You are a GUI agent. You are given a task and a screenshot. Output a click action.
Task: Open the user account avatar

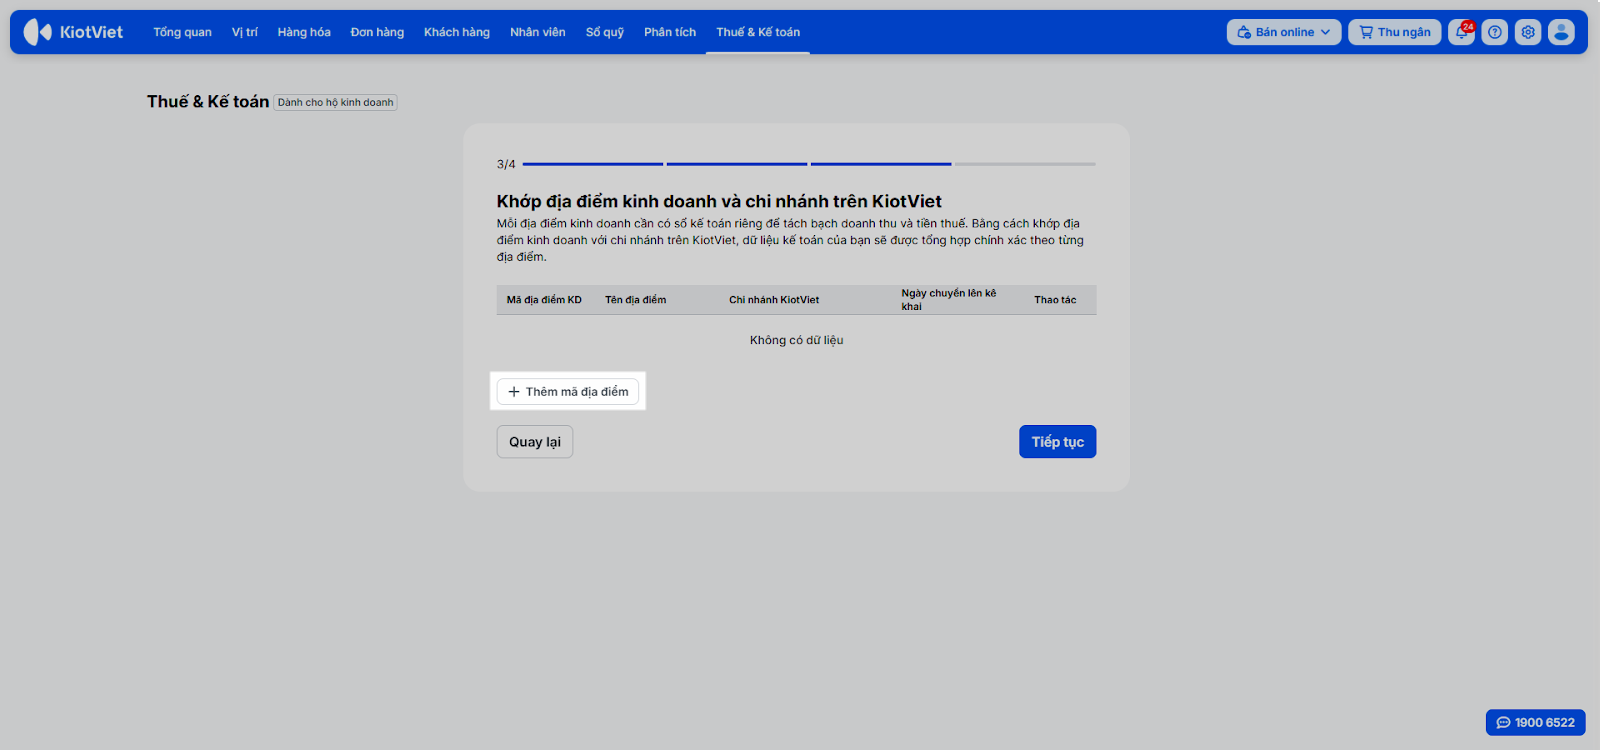1561,32
